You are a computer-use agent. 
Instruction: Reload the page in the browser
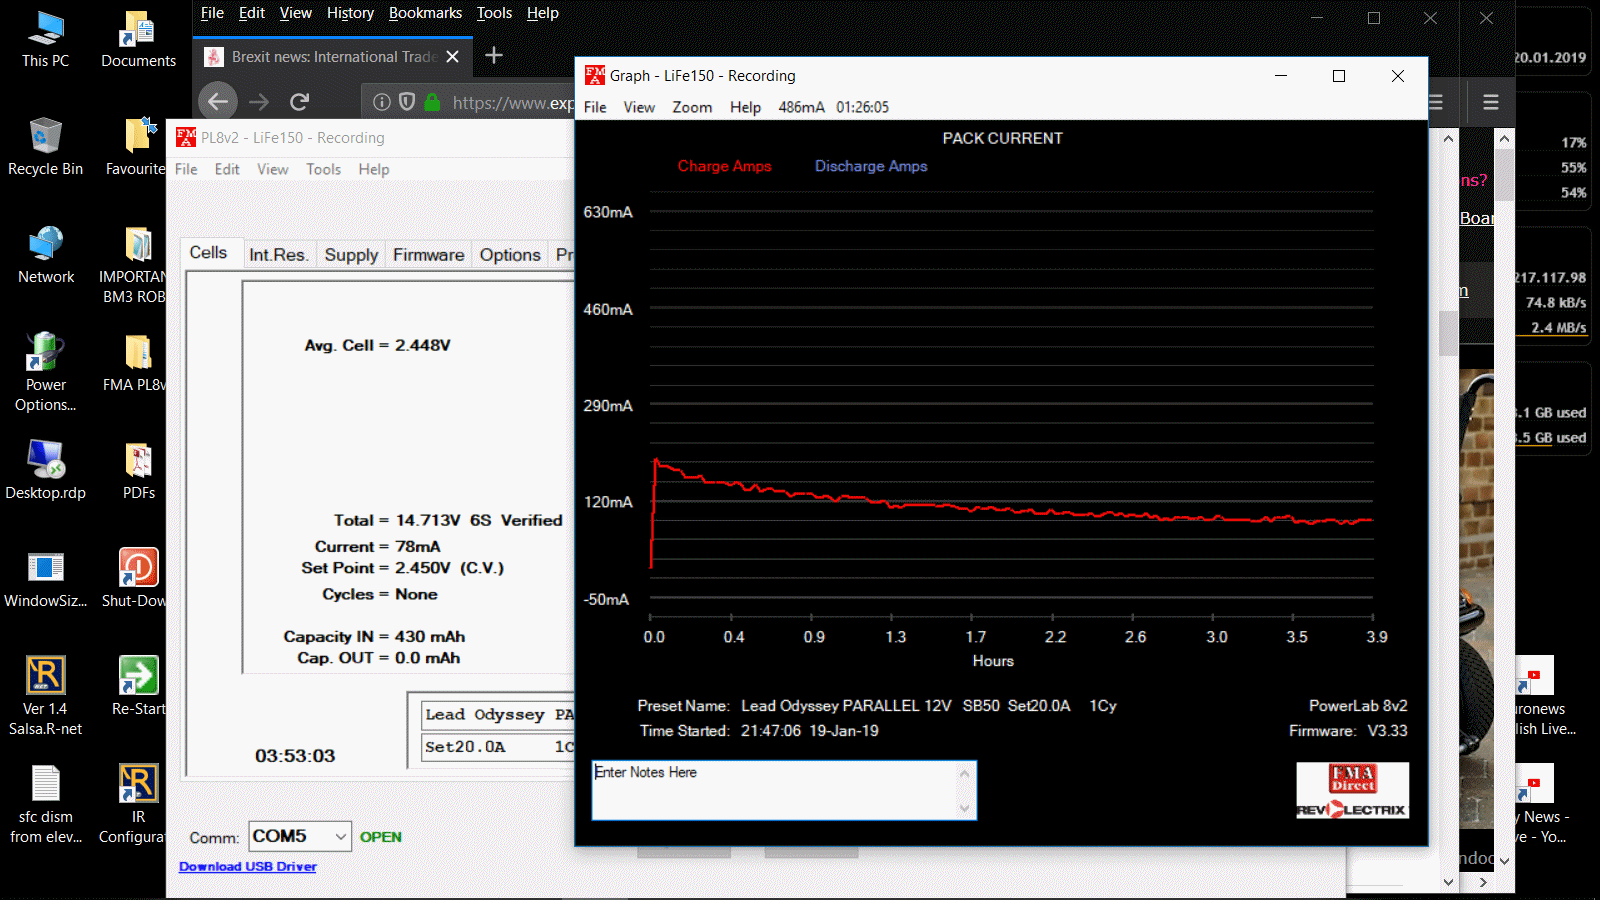click(299, 101)
